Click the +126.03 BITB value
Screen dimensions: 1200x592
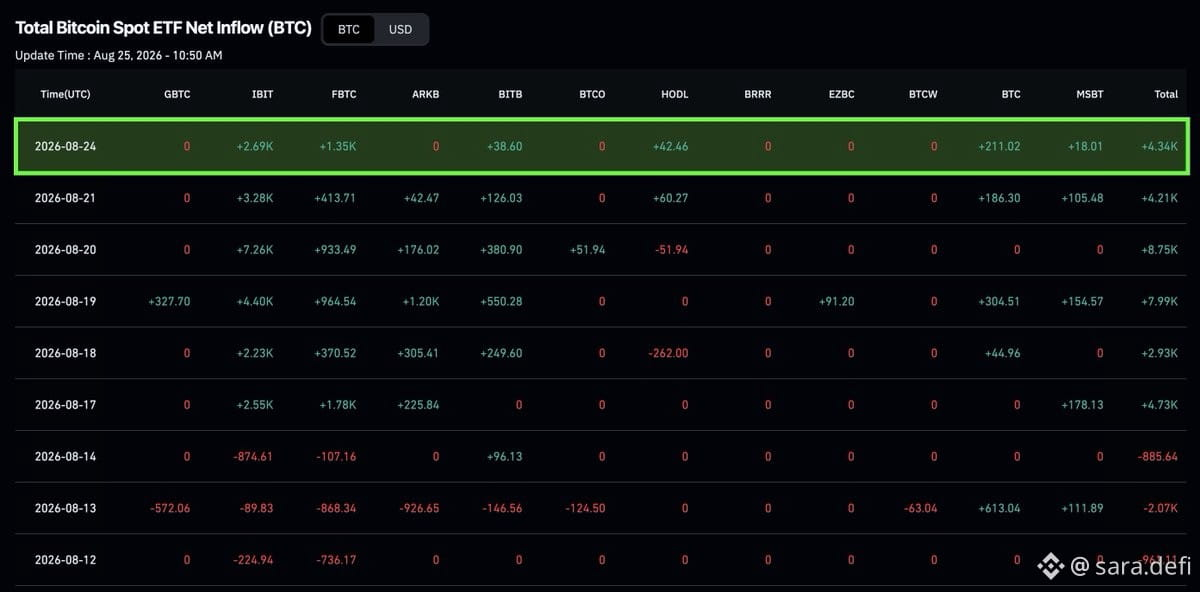click(x=500, y=198)
